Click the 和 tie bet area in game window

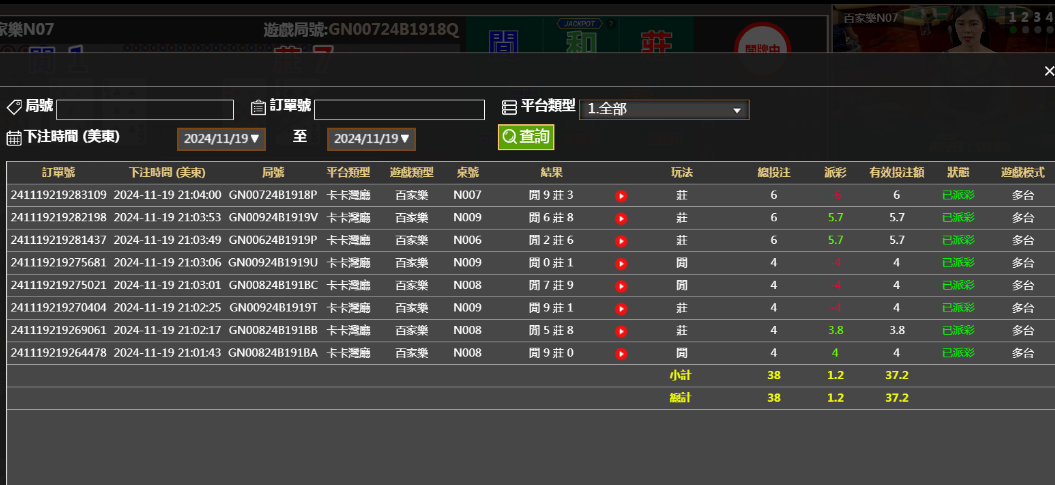coord(579,35)
